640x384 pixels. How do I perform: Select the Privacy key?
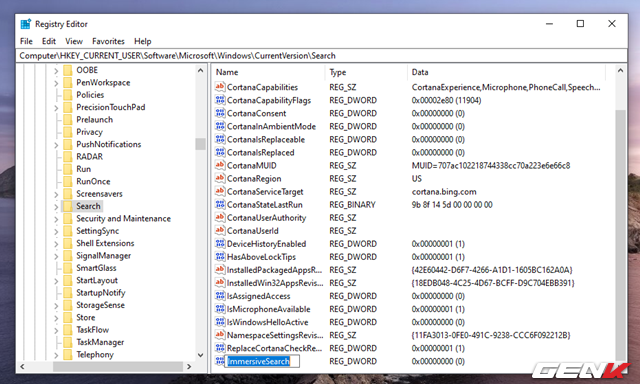coord(89,132)
